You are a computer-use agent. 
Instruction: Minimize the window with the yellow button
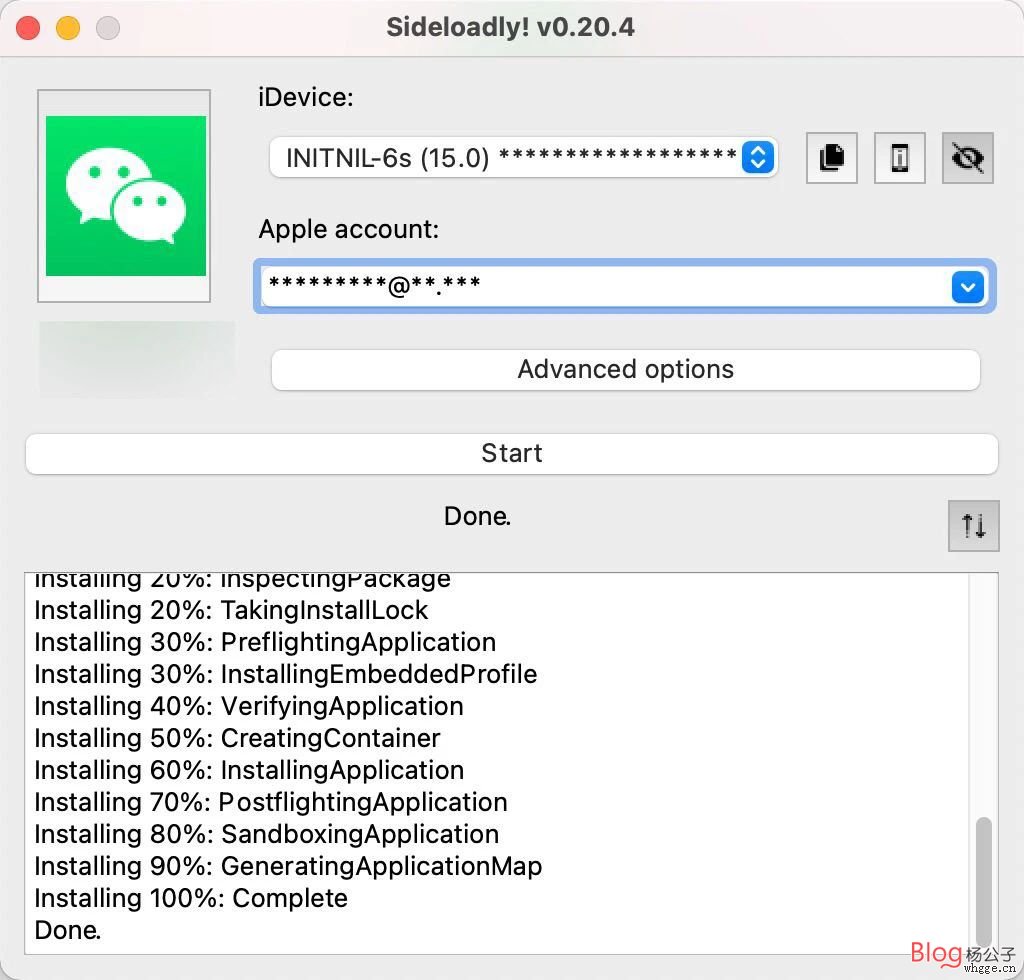tap(68, 28)
